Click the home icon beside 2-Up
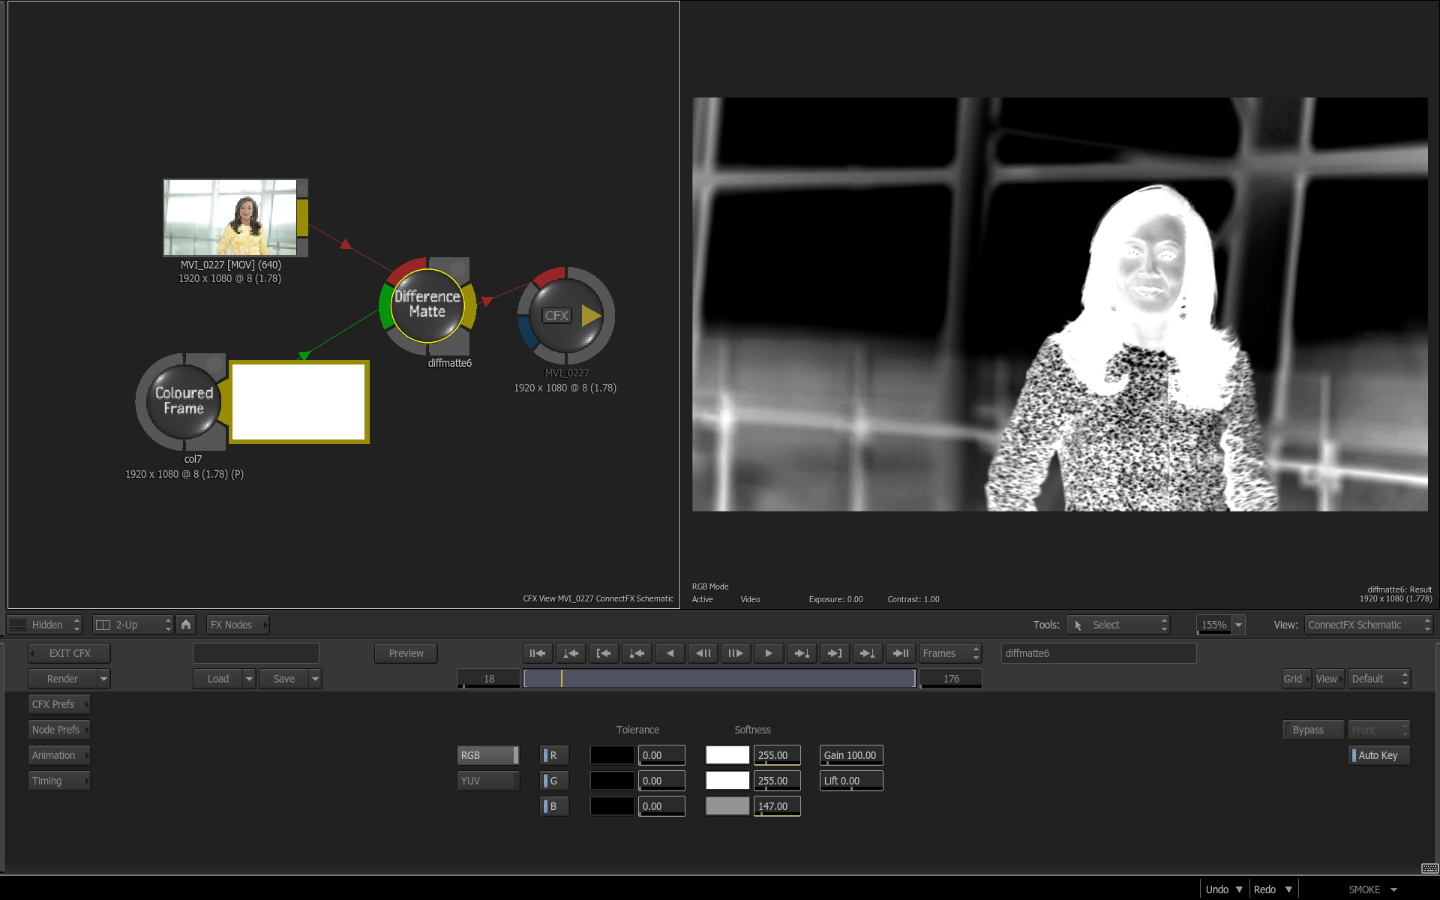 click(186, 624)
